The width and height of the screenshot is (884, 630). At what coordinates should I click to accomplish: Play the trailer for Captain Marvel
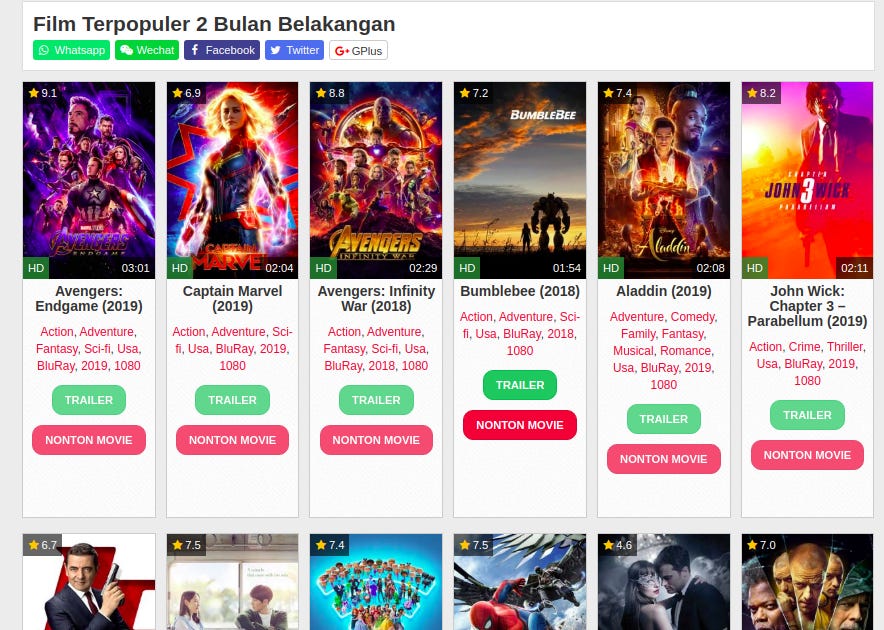pyautogui.click(x=232, y=400)
